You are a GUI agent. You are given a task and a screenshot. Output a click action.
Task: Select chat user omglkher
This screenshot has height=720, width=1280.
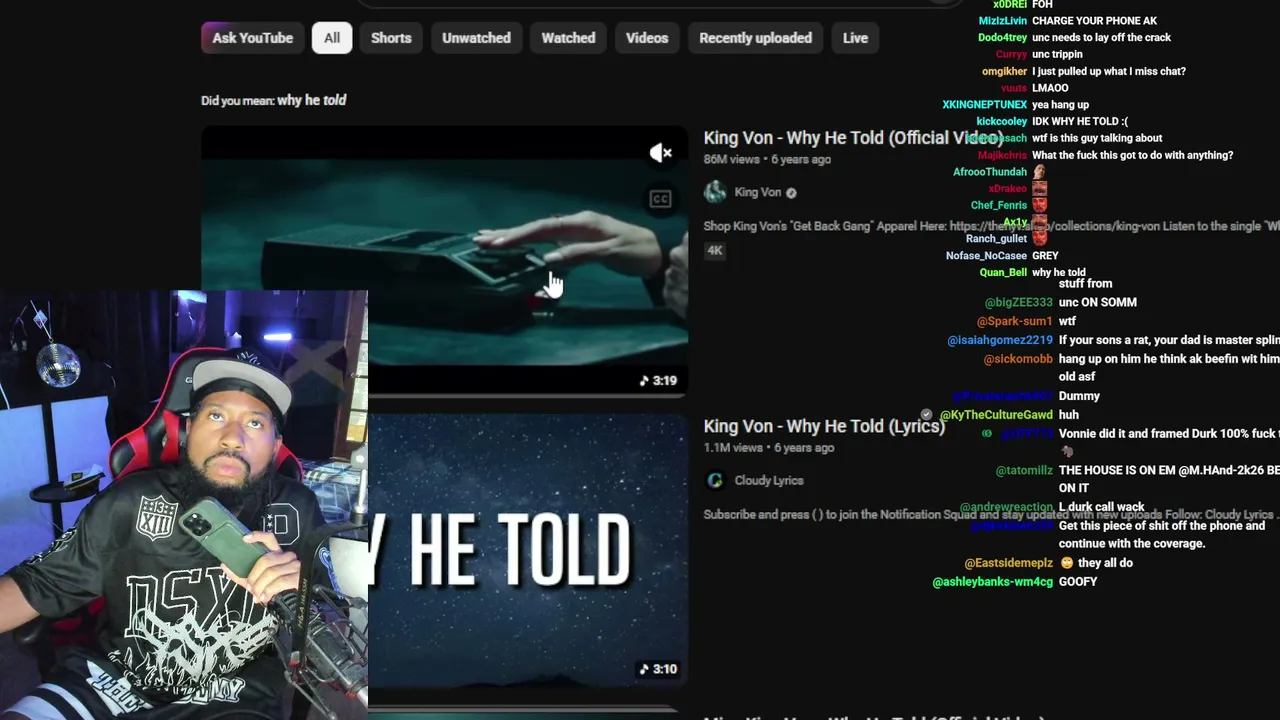pos(1004,72)
